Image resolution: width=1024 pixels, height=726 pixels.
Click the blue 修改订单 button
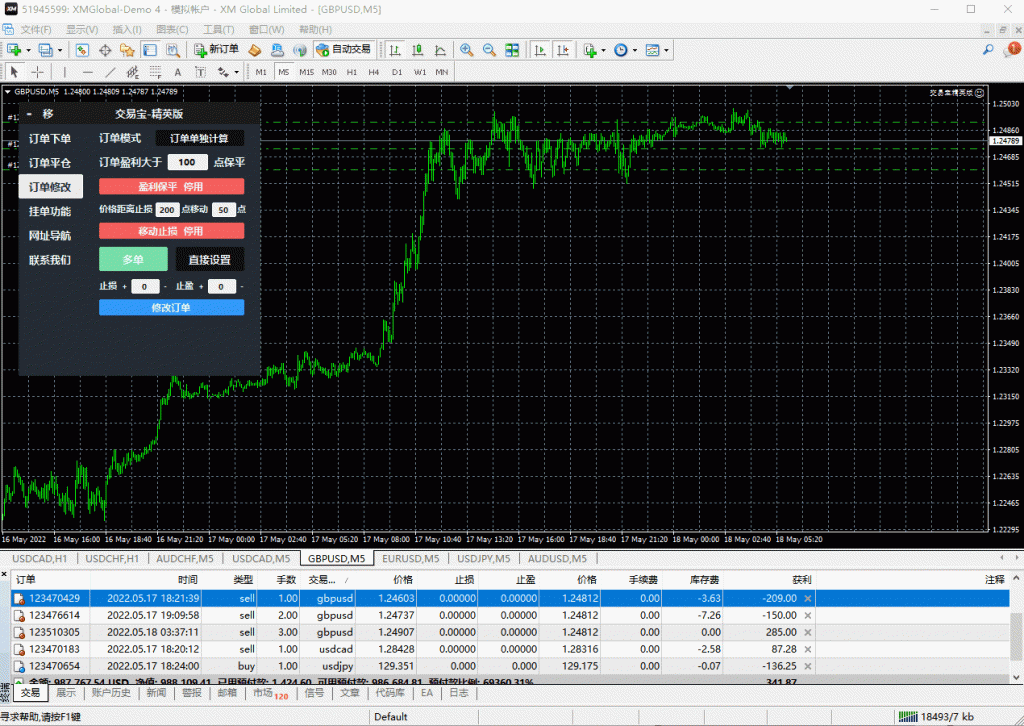point(171,308)
